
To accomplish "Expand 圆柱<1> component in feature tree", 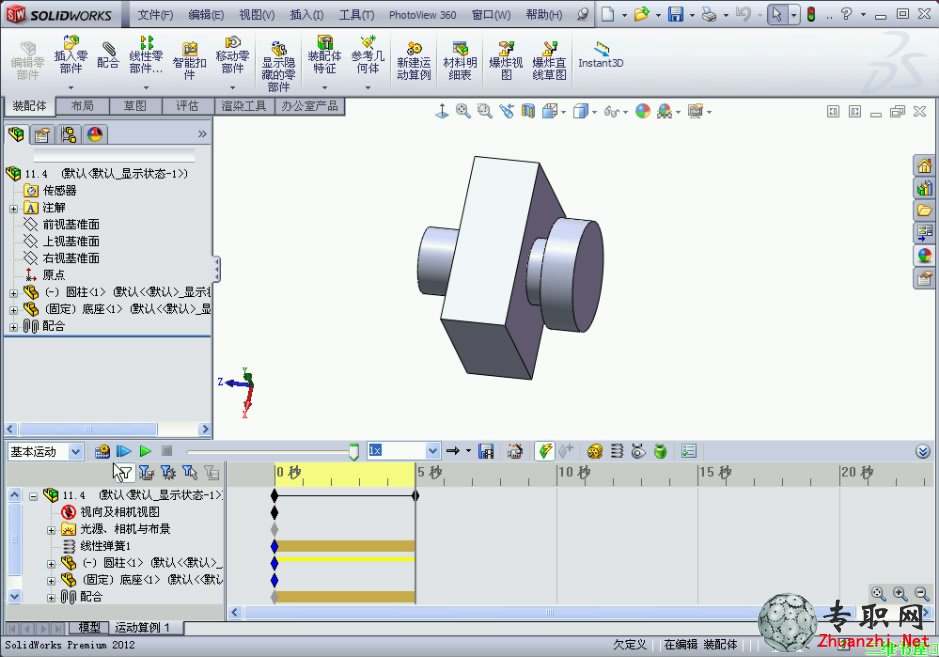I will pos(13,293).
